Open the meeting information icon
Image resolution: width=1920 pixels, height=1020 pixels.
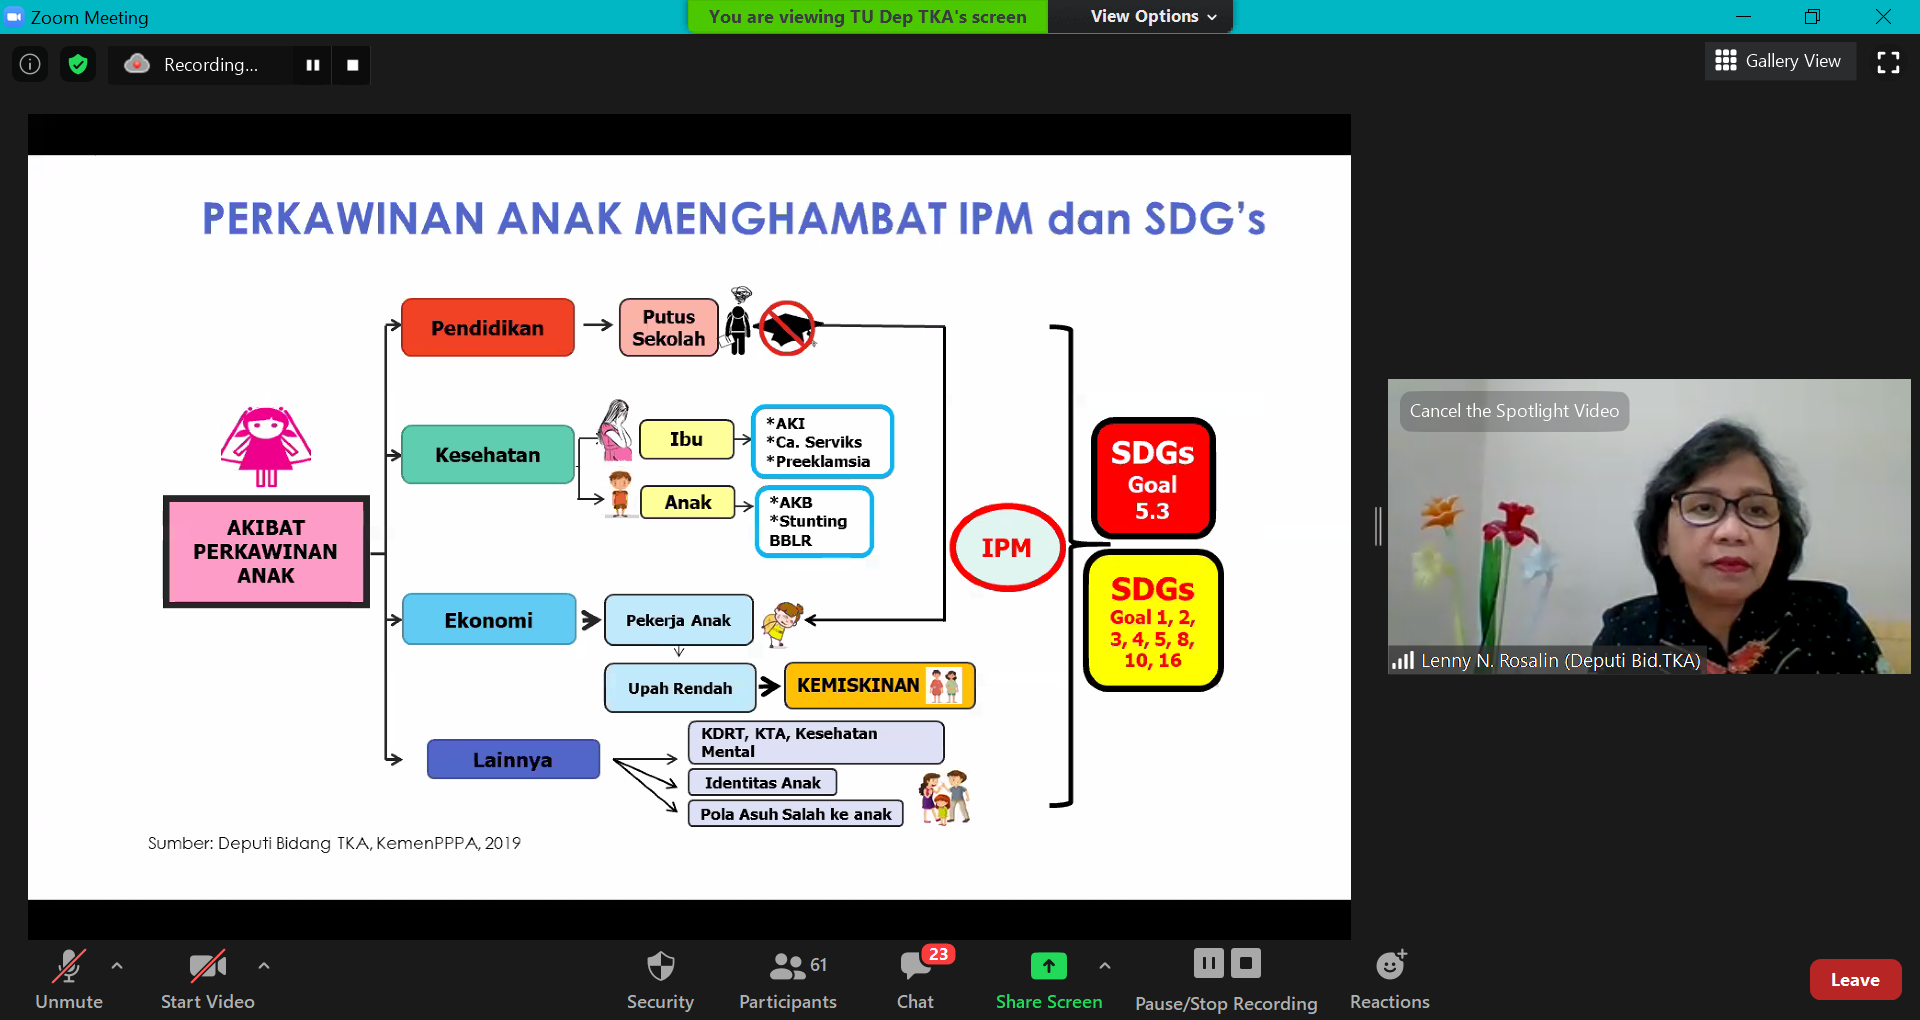click(x=30, y=65)
